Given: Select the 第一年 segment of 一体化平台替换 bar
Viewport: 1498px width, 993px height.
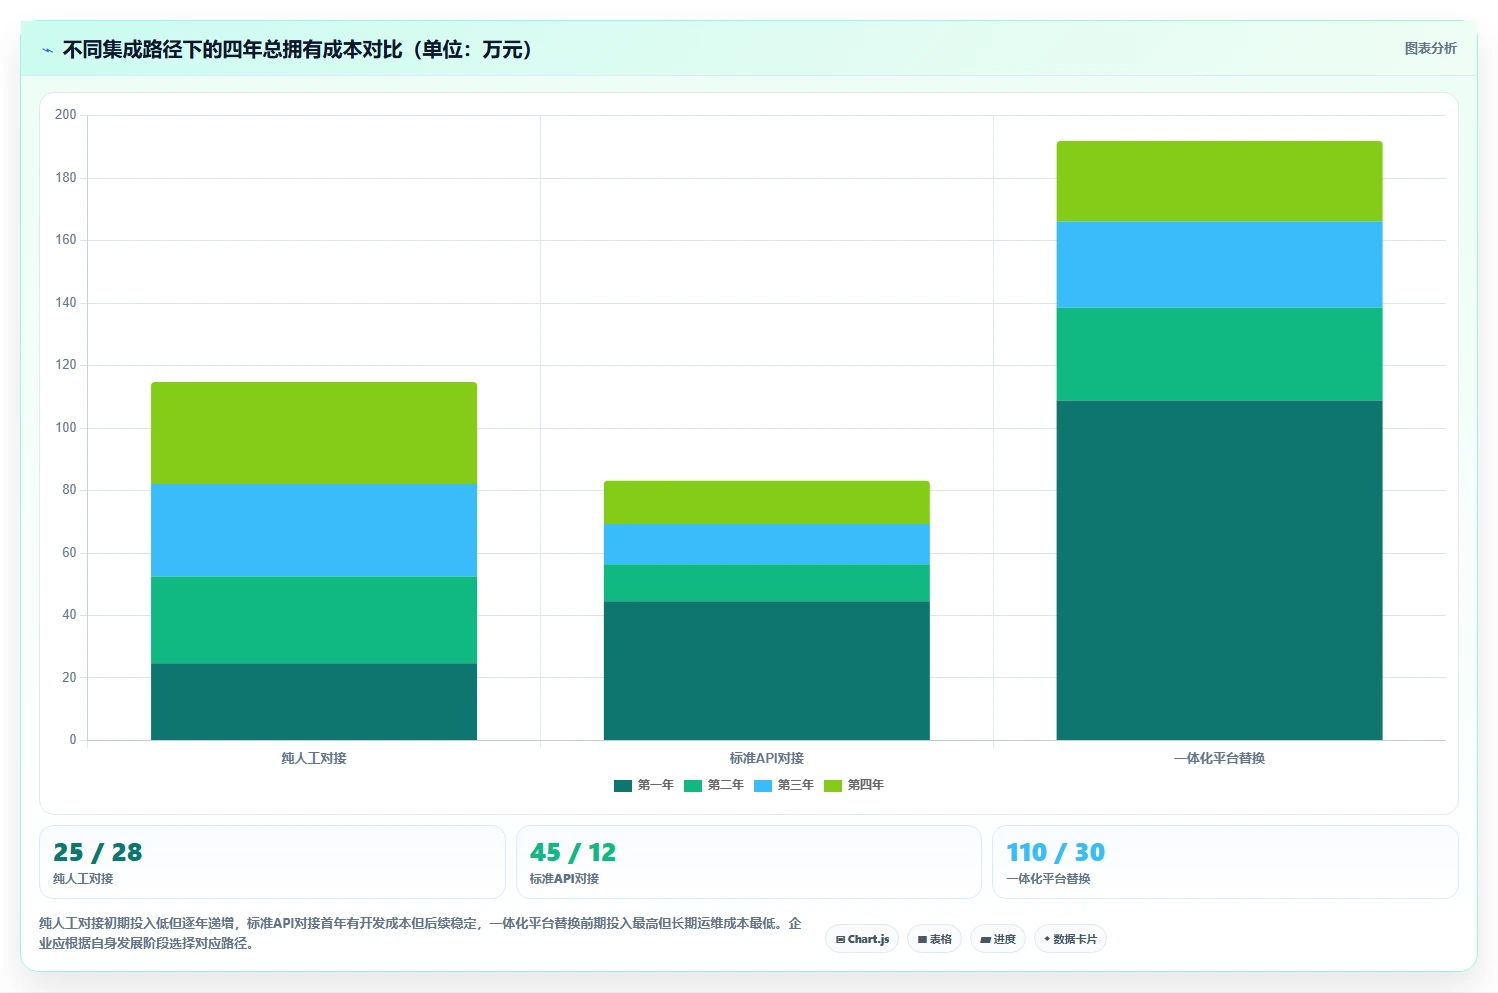Looking at the screenshot, I should (x=1219, y=570).
